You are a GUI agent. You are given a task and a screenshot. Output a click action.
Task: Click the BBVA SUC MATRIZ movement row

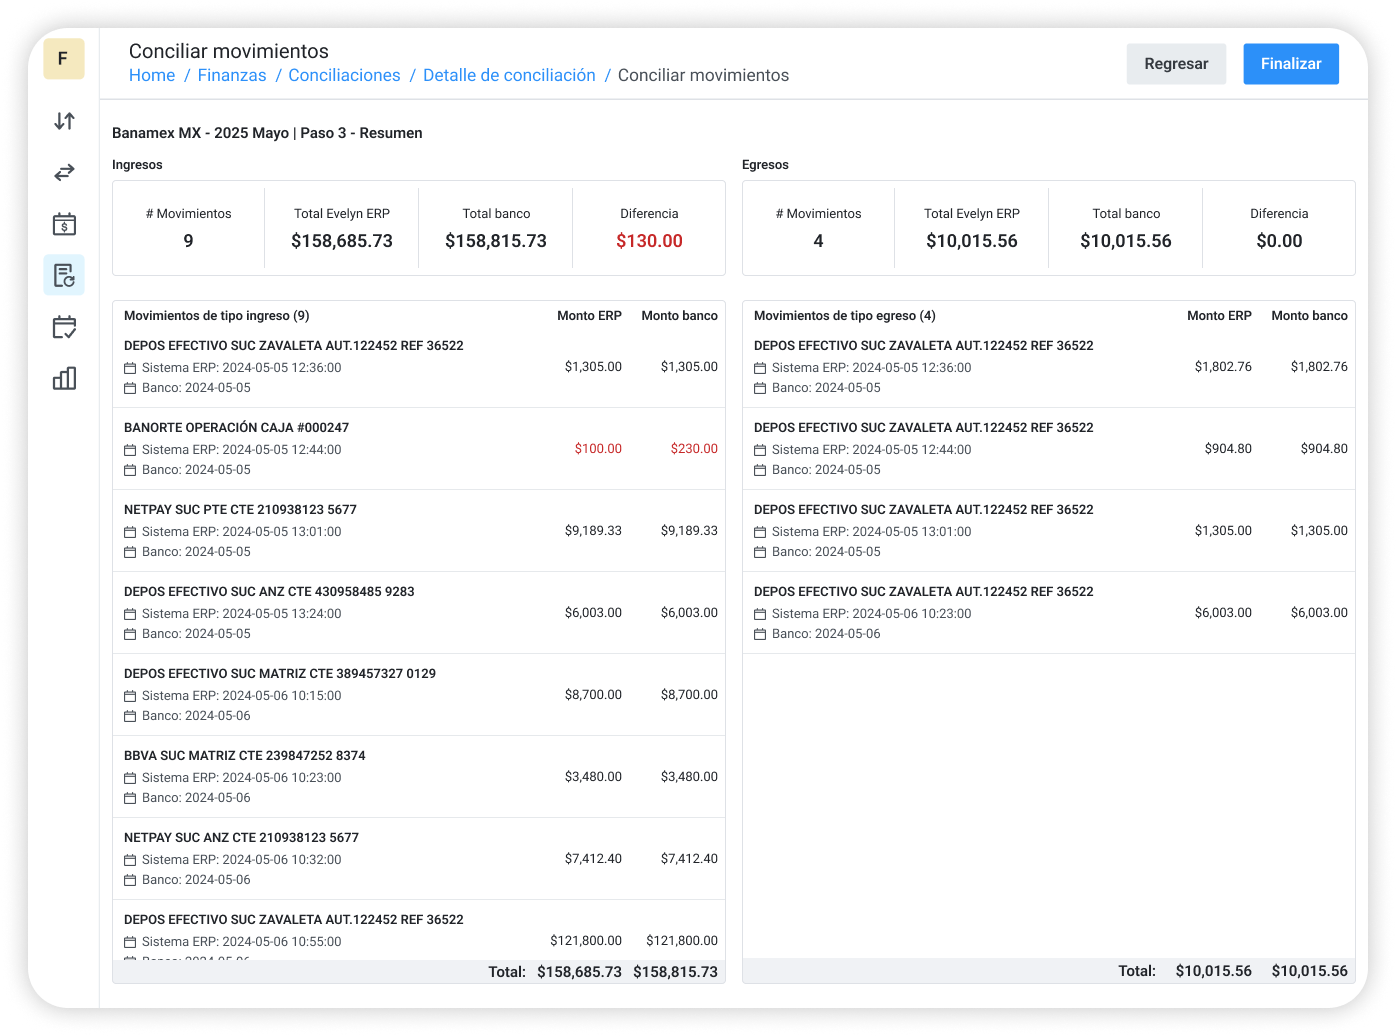tap(419, 776)
